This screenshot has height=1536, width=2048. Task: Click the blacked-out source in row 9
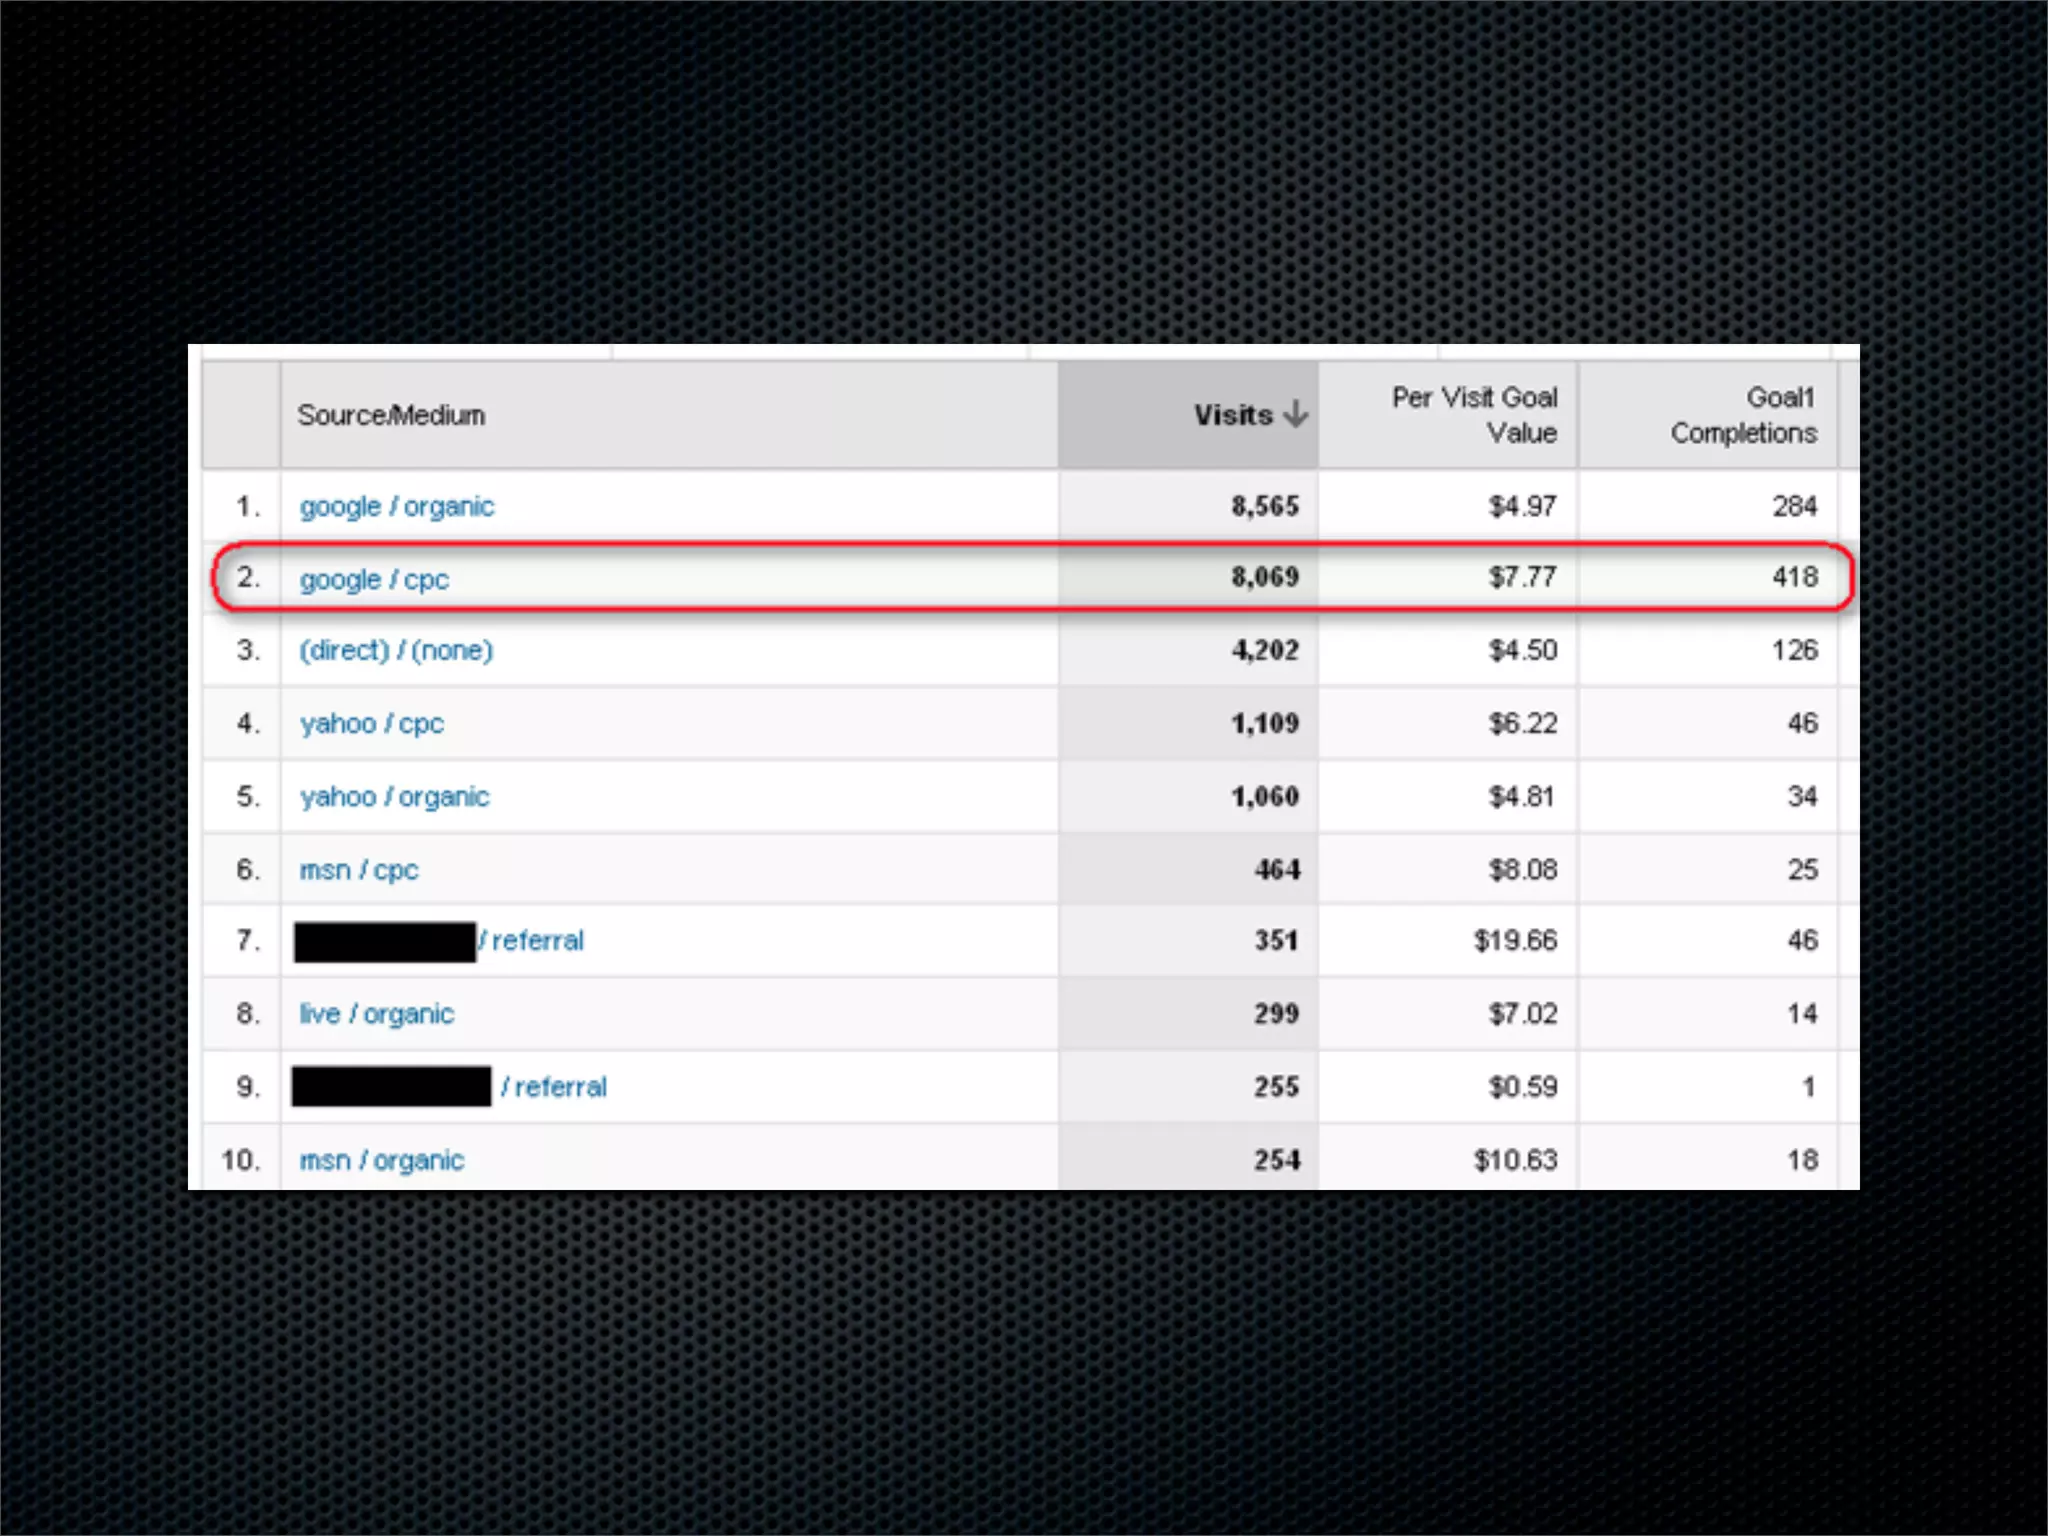coord(391,1087)
